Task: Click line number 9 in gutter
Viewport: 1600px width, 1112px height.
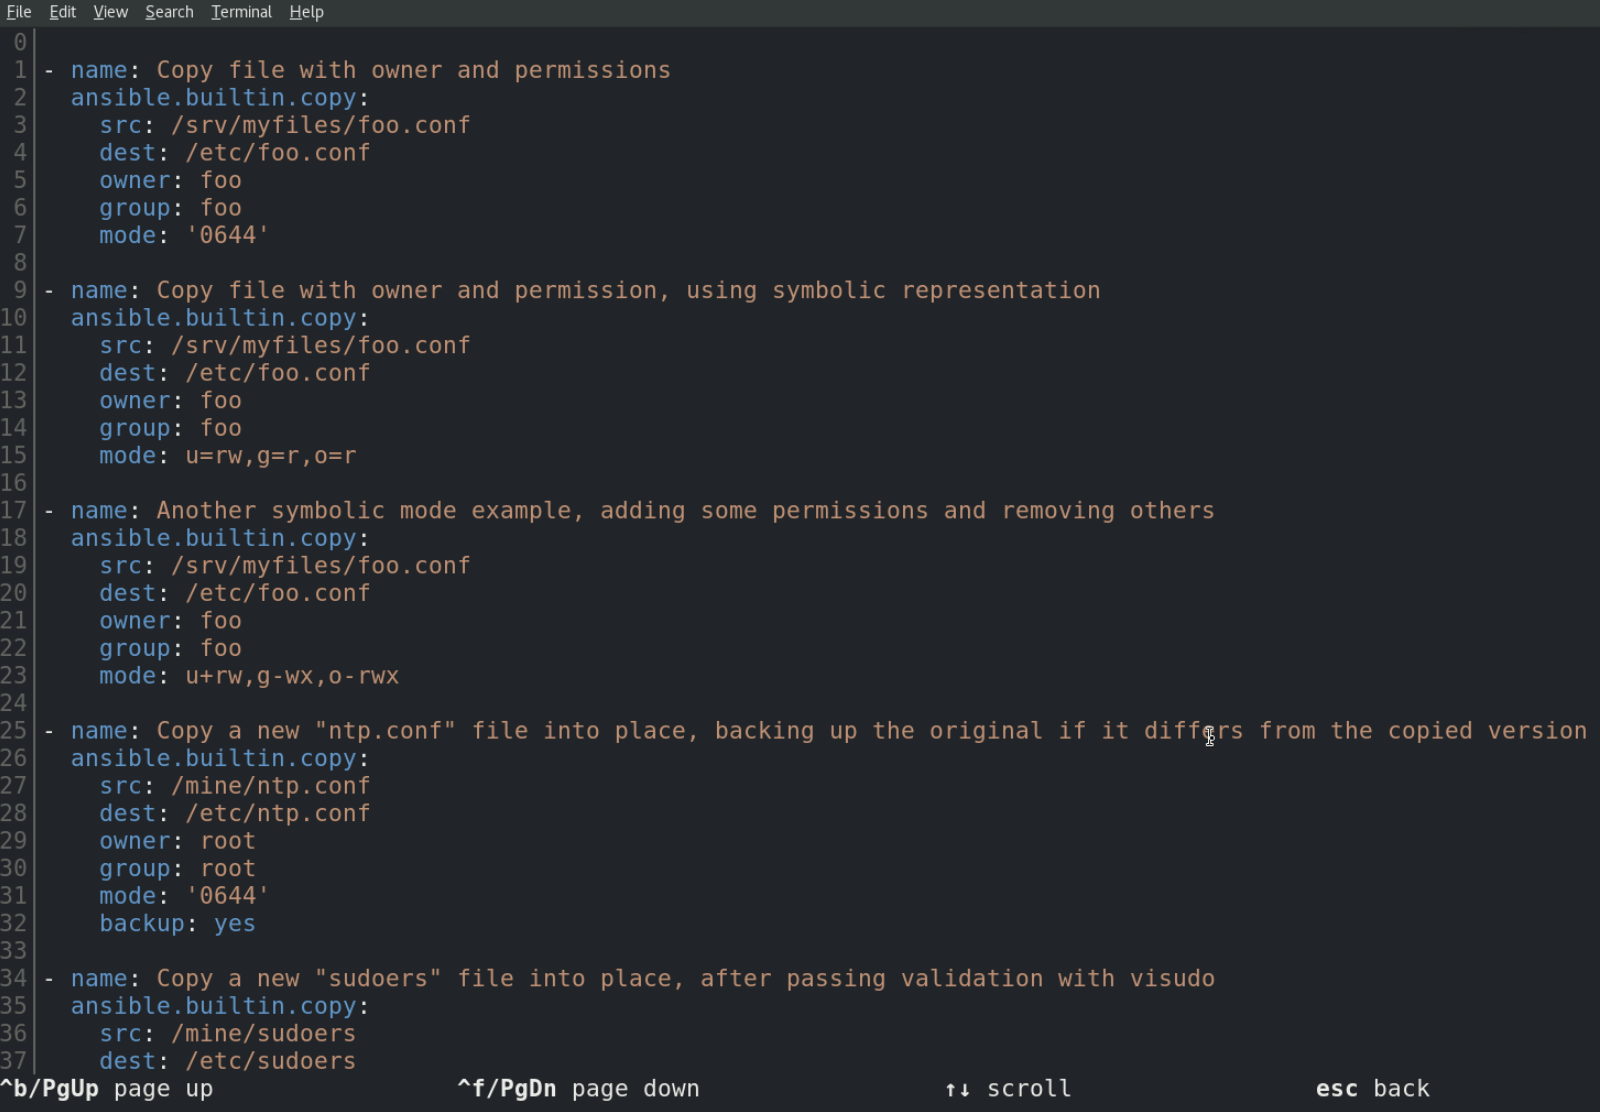Action: tap(19, 290)
